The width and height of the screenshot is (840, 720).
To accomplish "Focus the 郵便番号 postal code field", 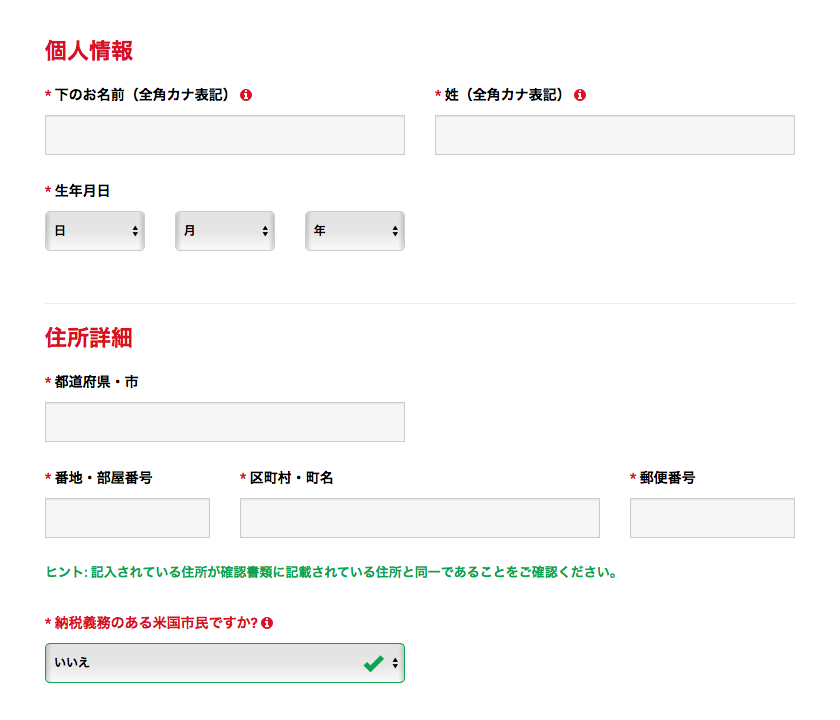I will [712, 518].
